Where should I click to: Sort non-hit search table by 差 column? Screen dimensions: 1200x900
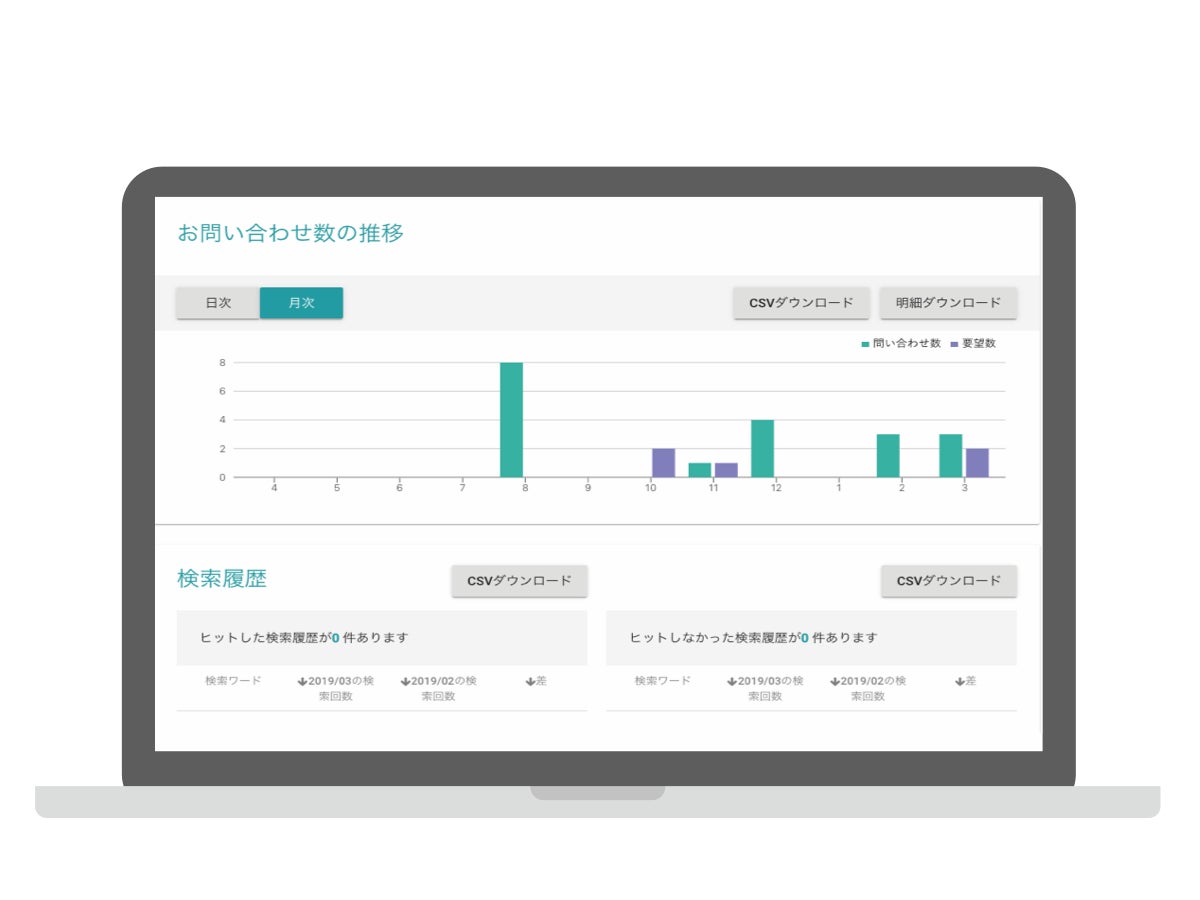click(965, 681)
